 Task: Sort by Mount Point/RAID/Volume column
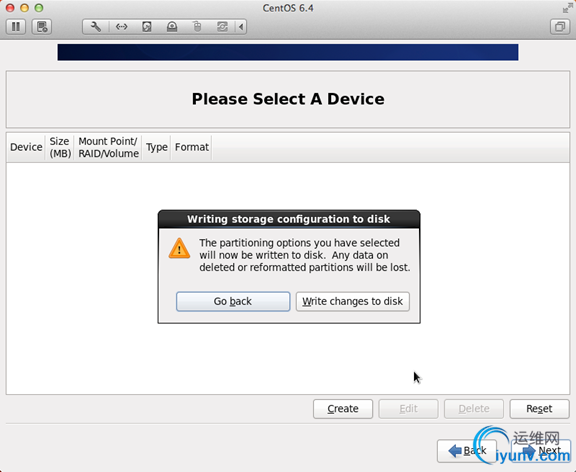108,147
